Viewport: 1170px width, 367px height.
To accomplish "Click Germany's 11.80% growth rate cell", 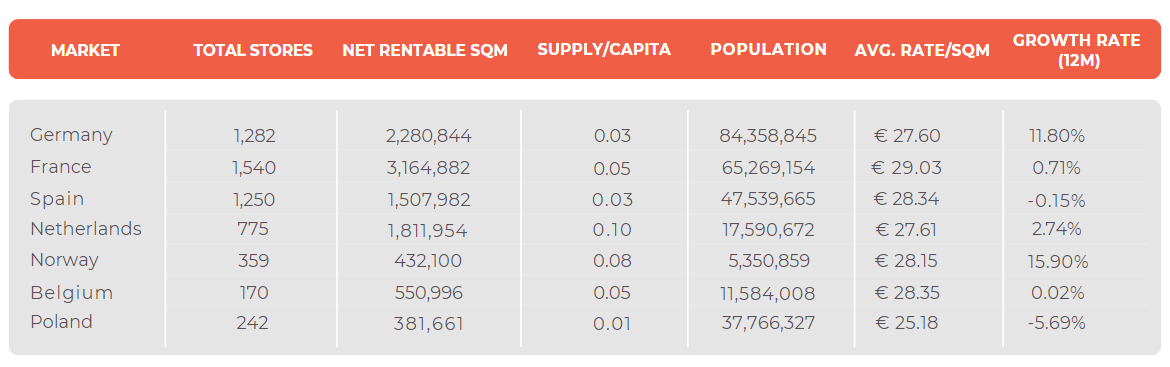I will 1056,137.
